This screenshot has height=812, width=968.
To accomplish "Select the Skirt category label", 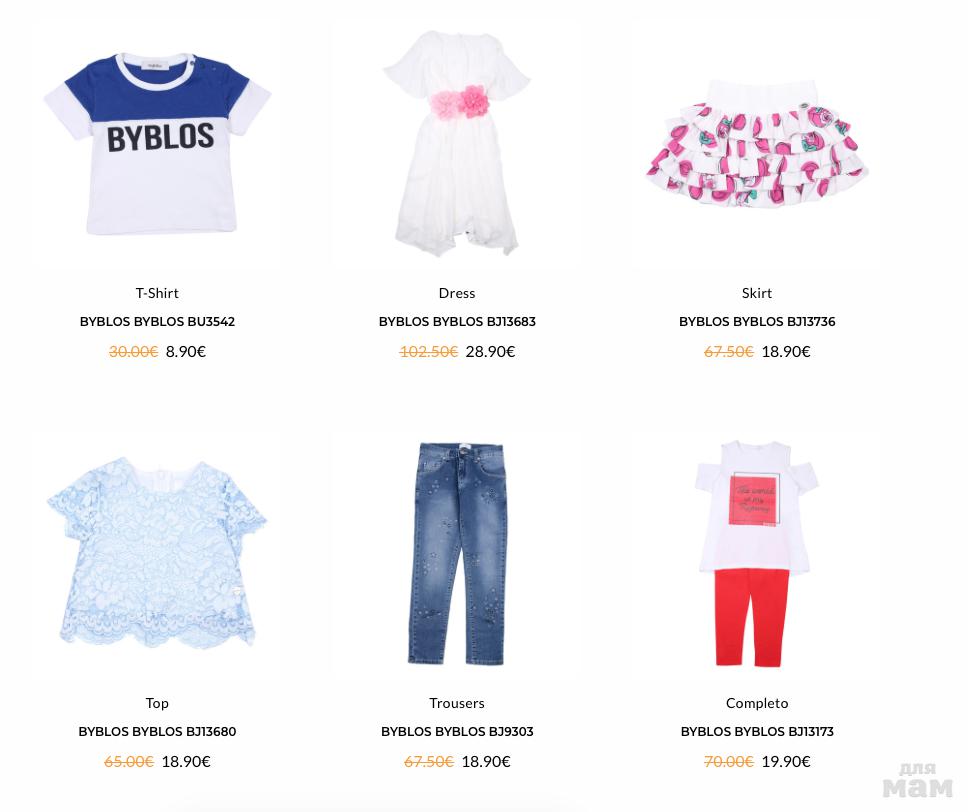I will click(757, 293).
